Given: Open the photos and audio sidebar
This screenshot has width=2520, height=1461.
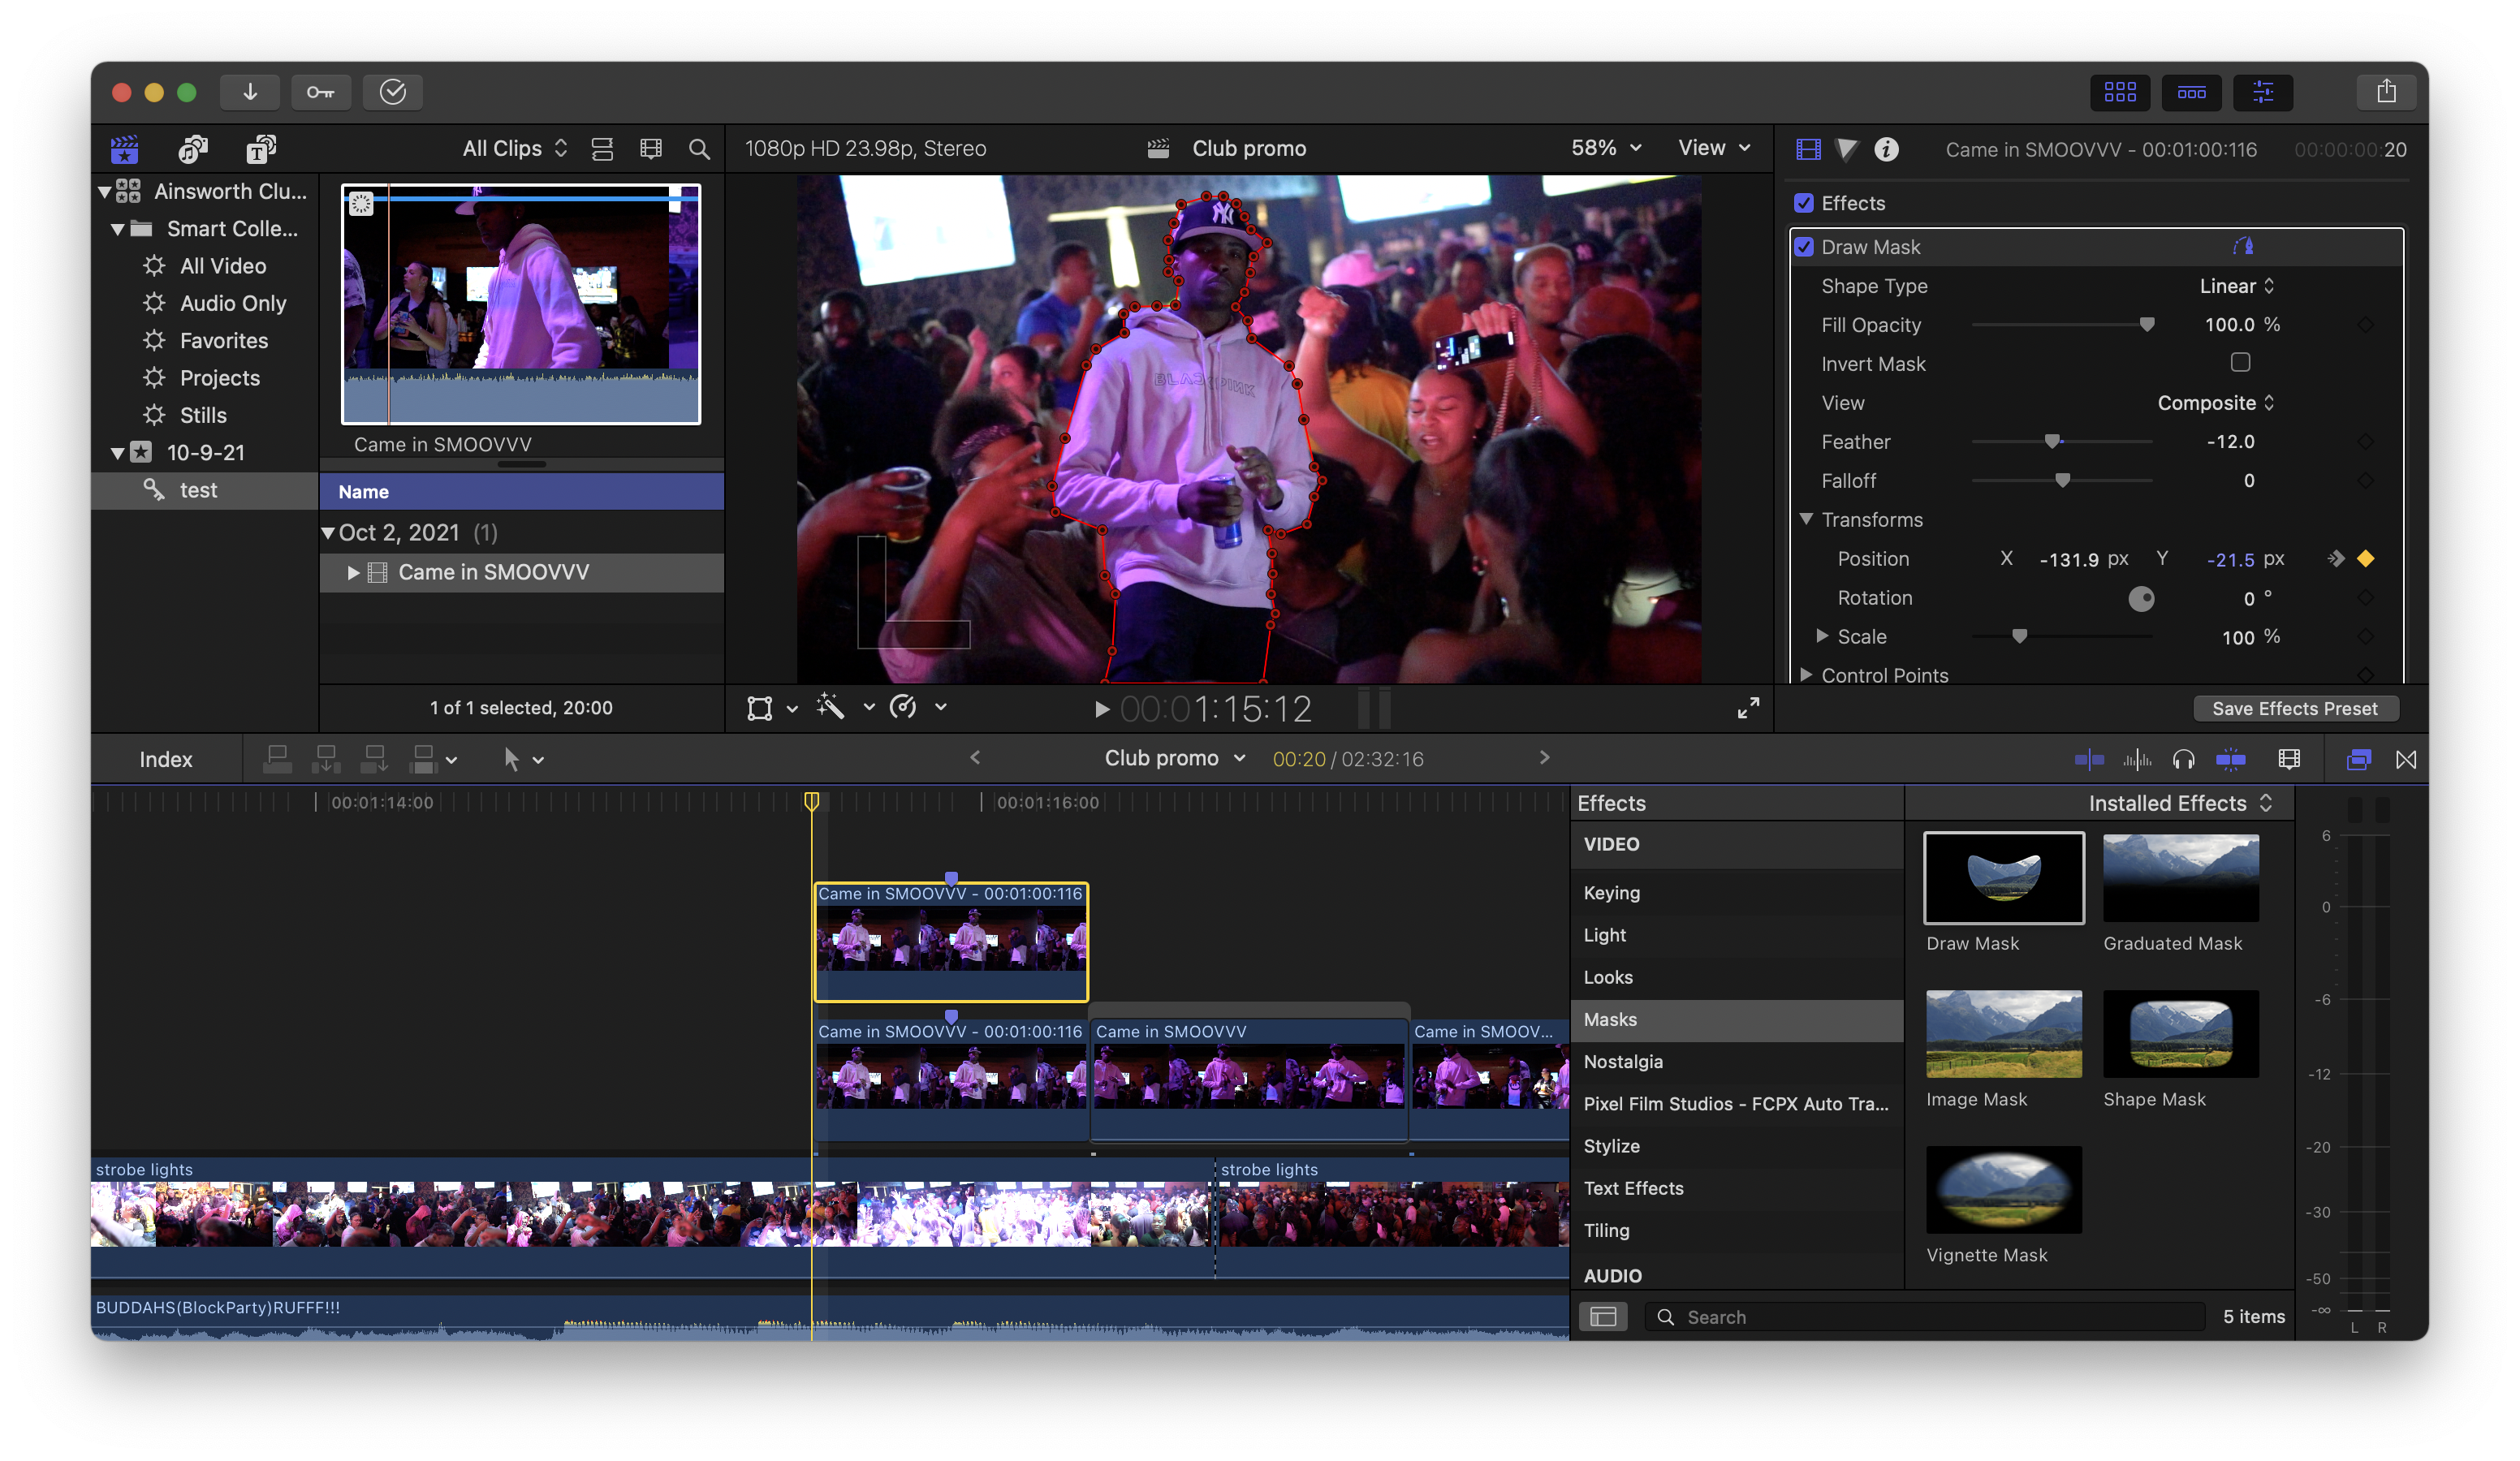Looking at the screenshot, I should point(192,149).
